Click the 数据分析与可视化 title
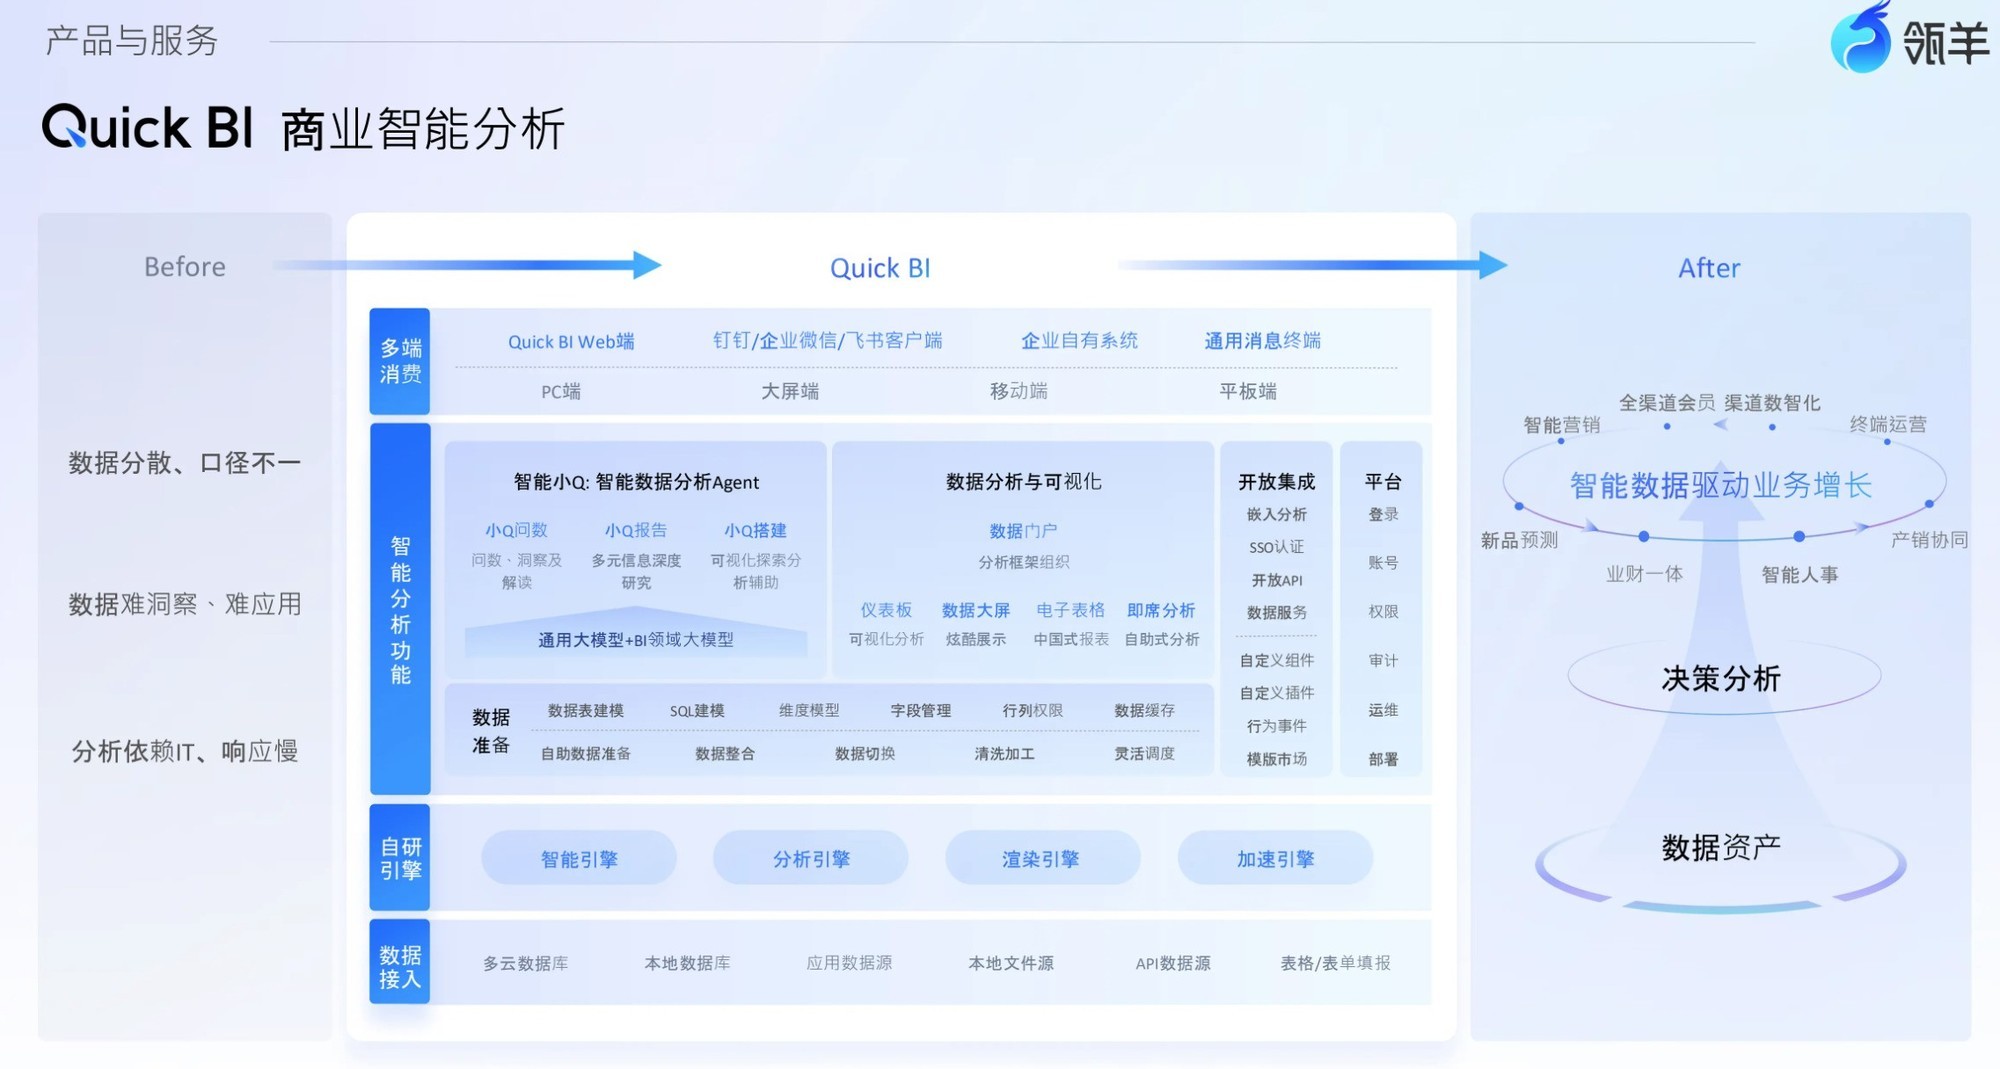 click(x=1023, y=481)
